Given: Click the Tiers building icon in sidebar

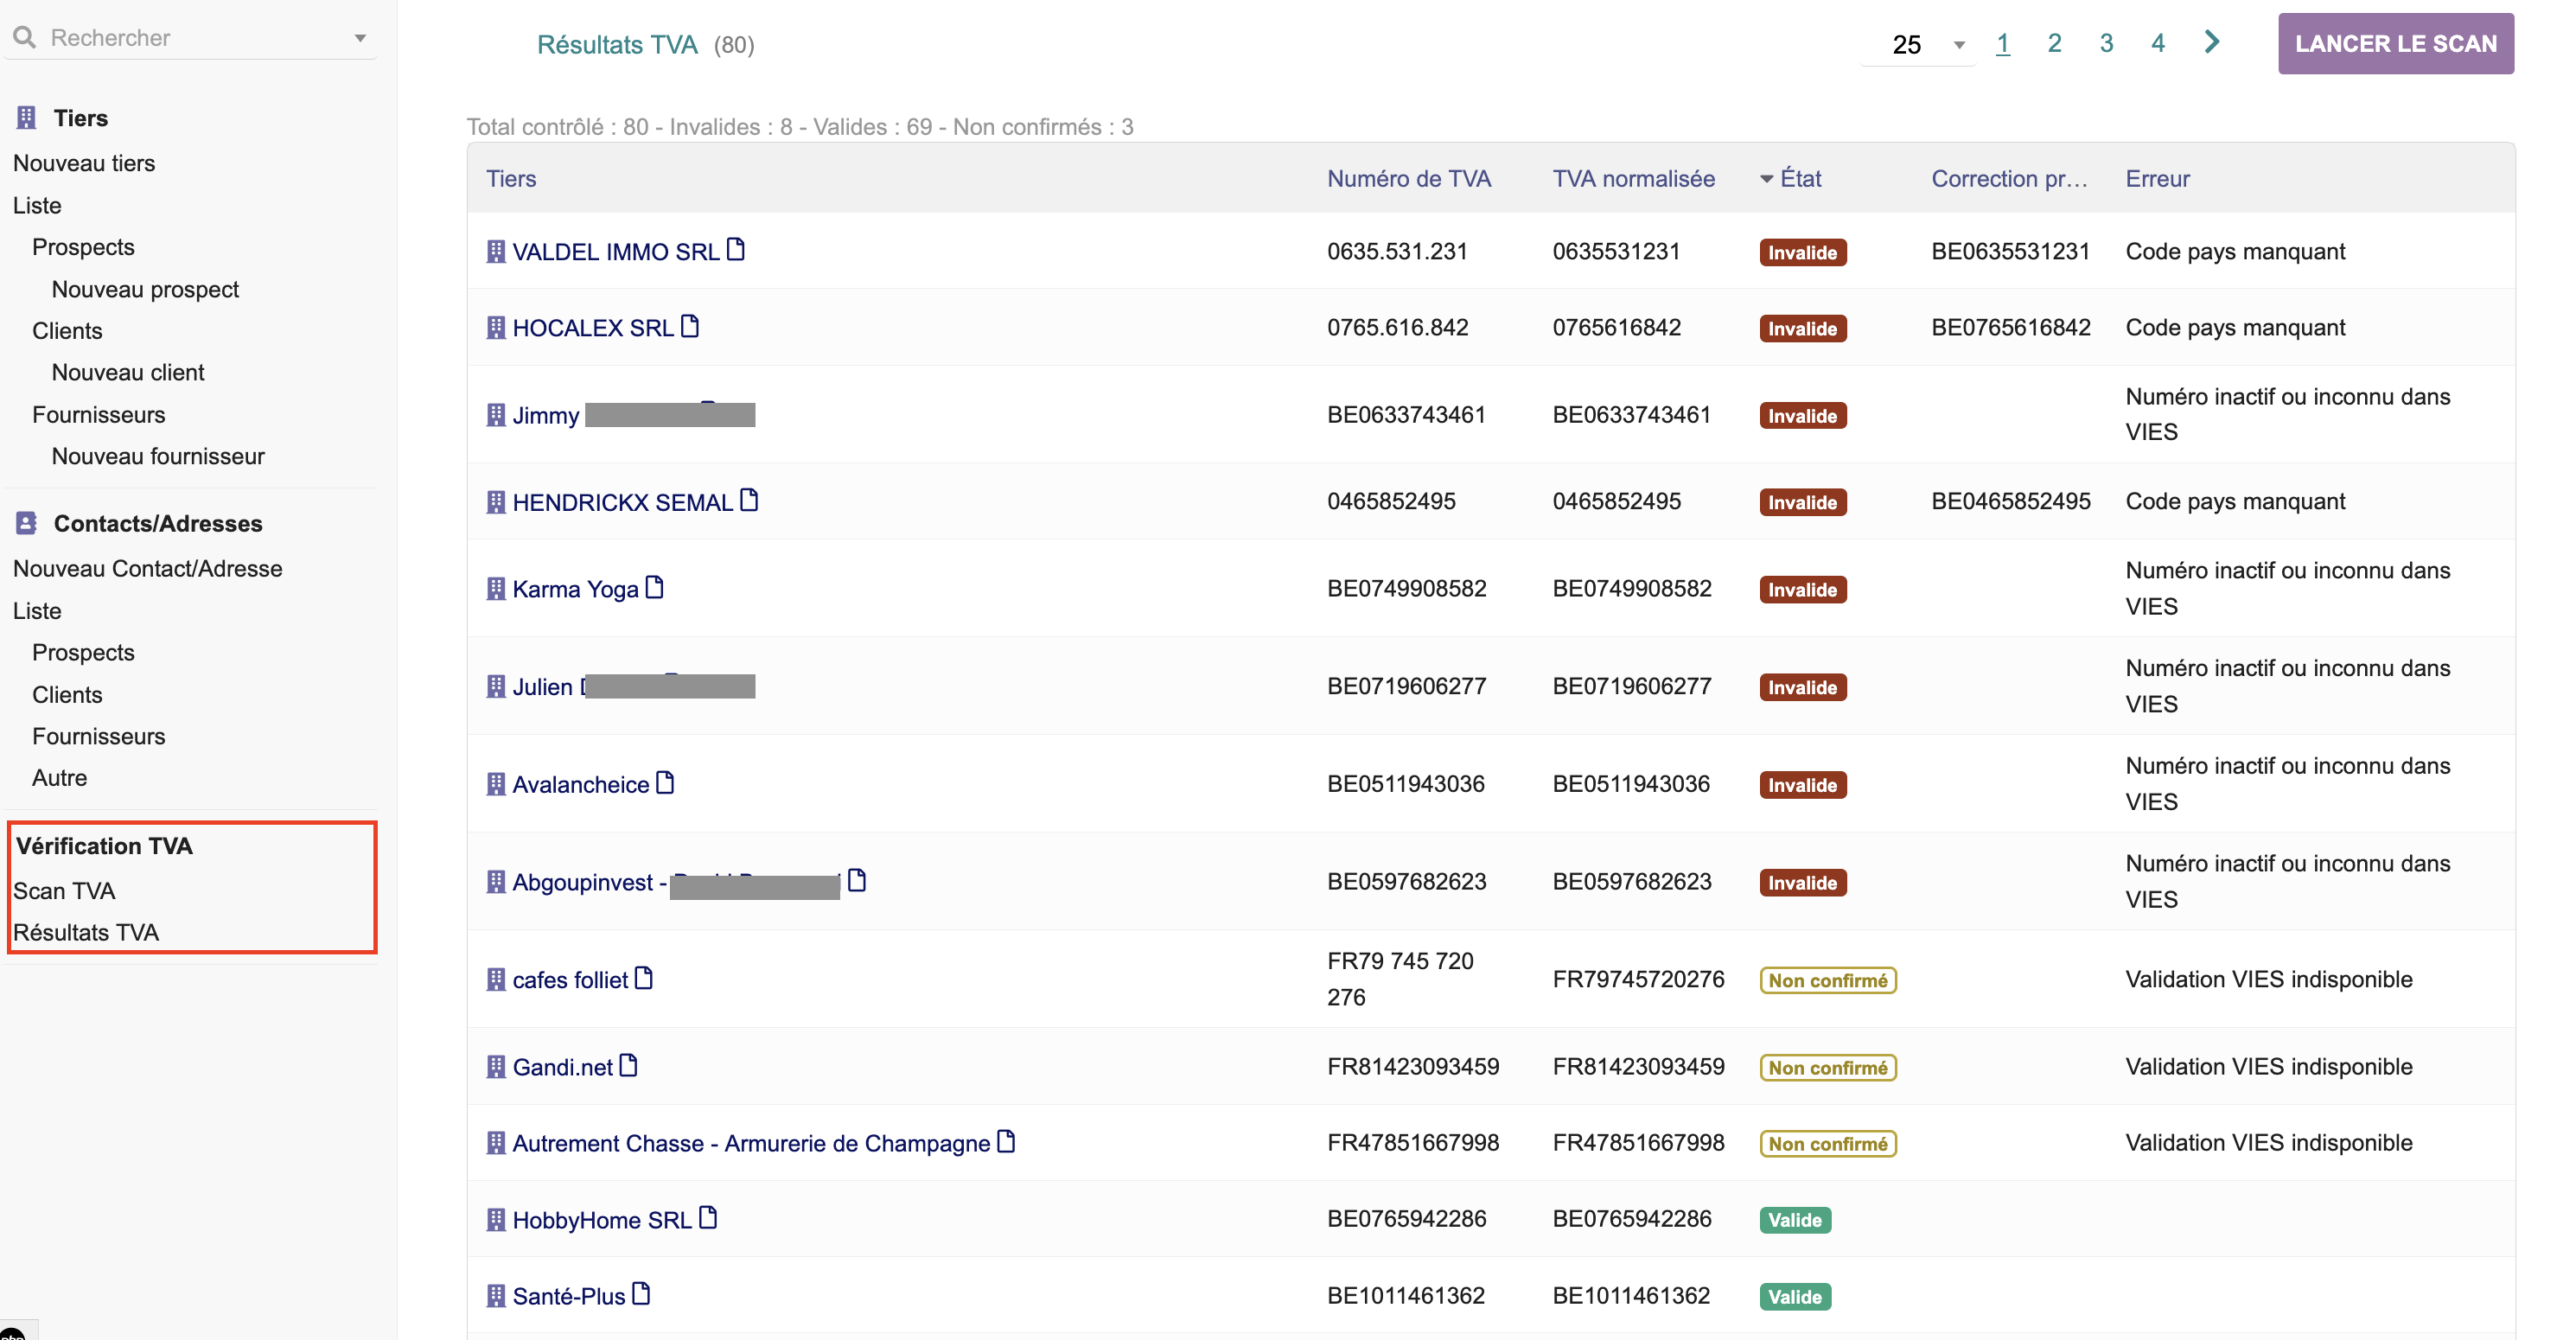Looking at the screenshot, I should pyautogui.click(x=26, y=118).
